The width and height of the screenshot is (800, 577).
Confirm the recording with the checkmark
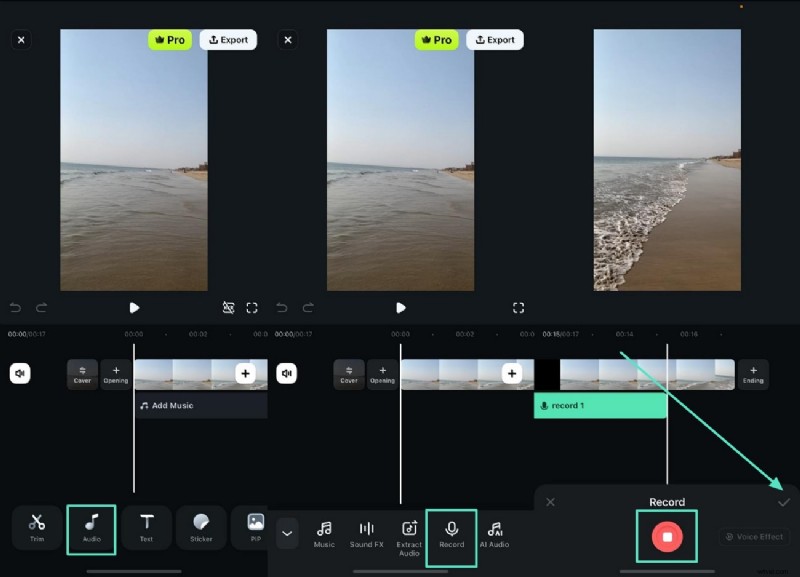click(x=785, y=503)
